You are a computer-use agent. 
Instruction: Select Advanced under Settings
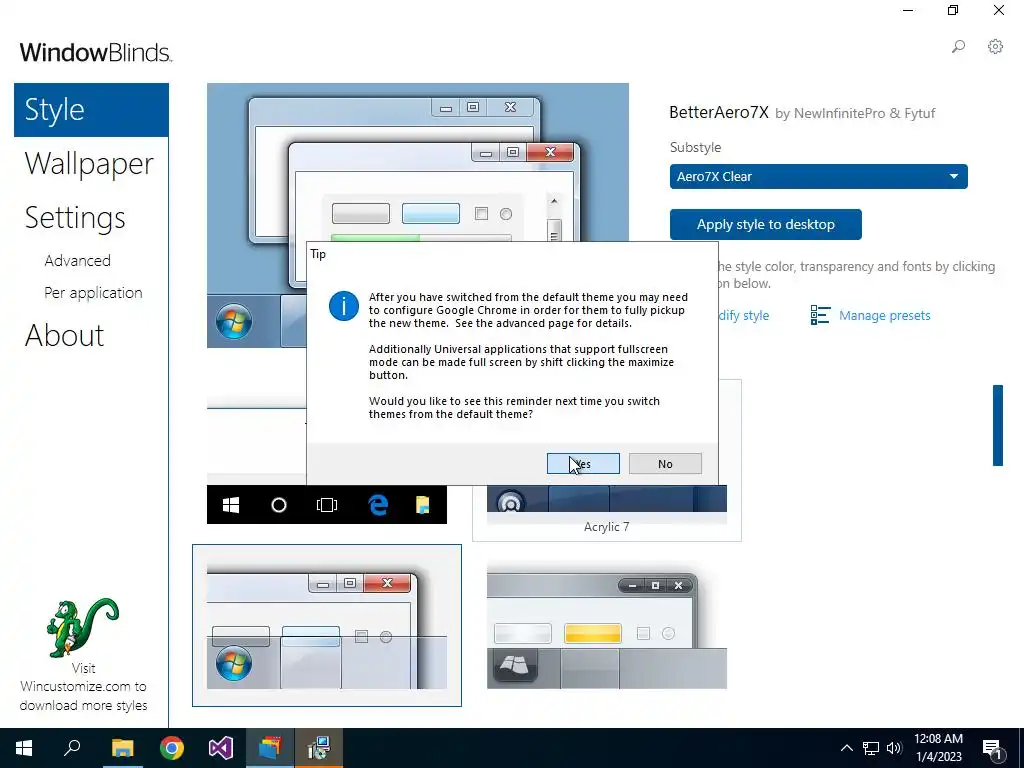(78, 261)
